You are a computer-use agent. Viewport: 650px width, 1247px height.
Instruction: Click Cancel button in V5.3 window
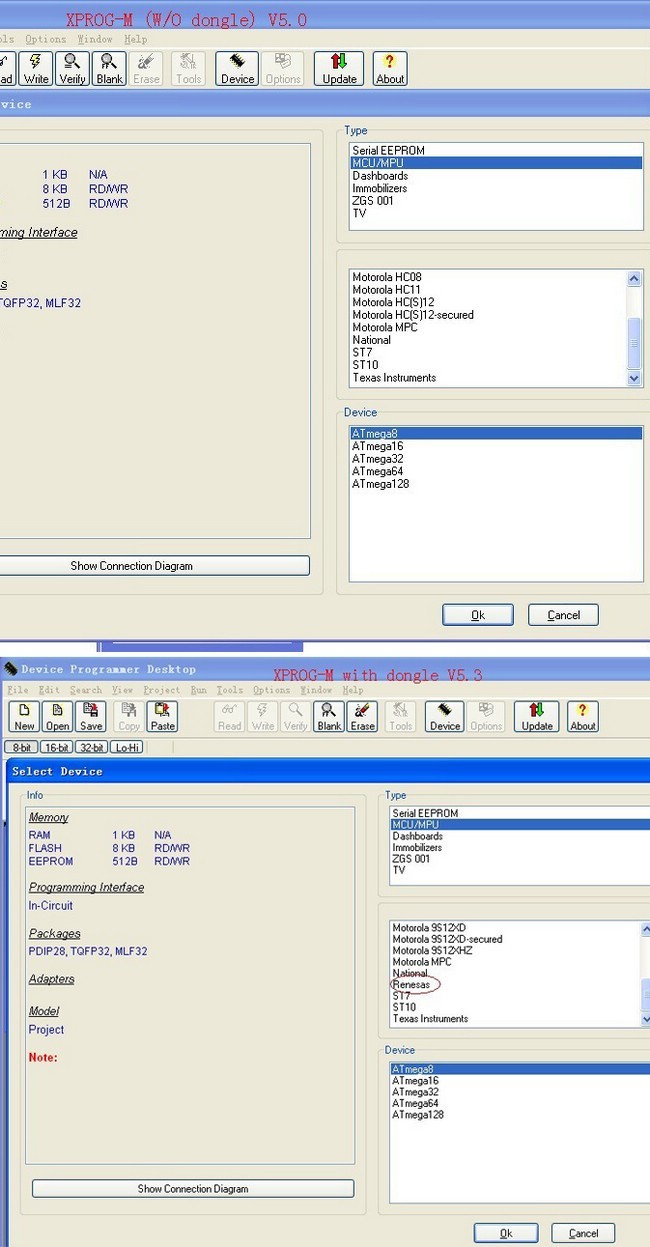pos(583,1233)
